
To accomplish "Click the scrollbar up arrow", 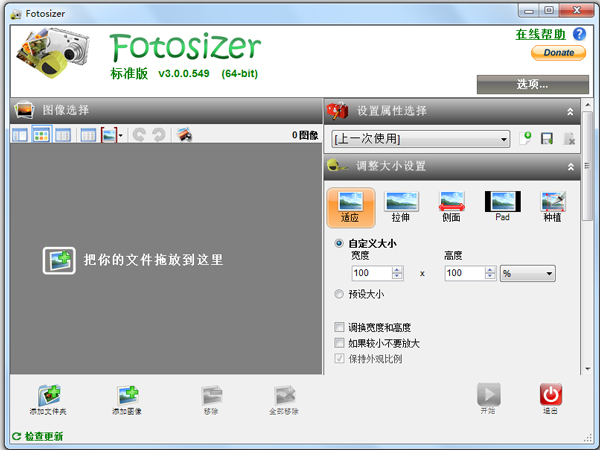I will [x=587, y=104].
